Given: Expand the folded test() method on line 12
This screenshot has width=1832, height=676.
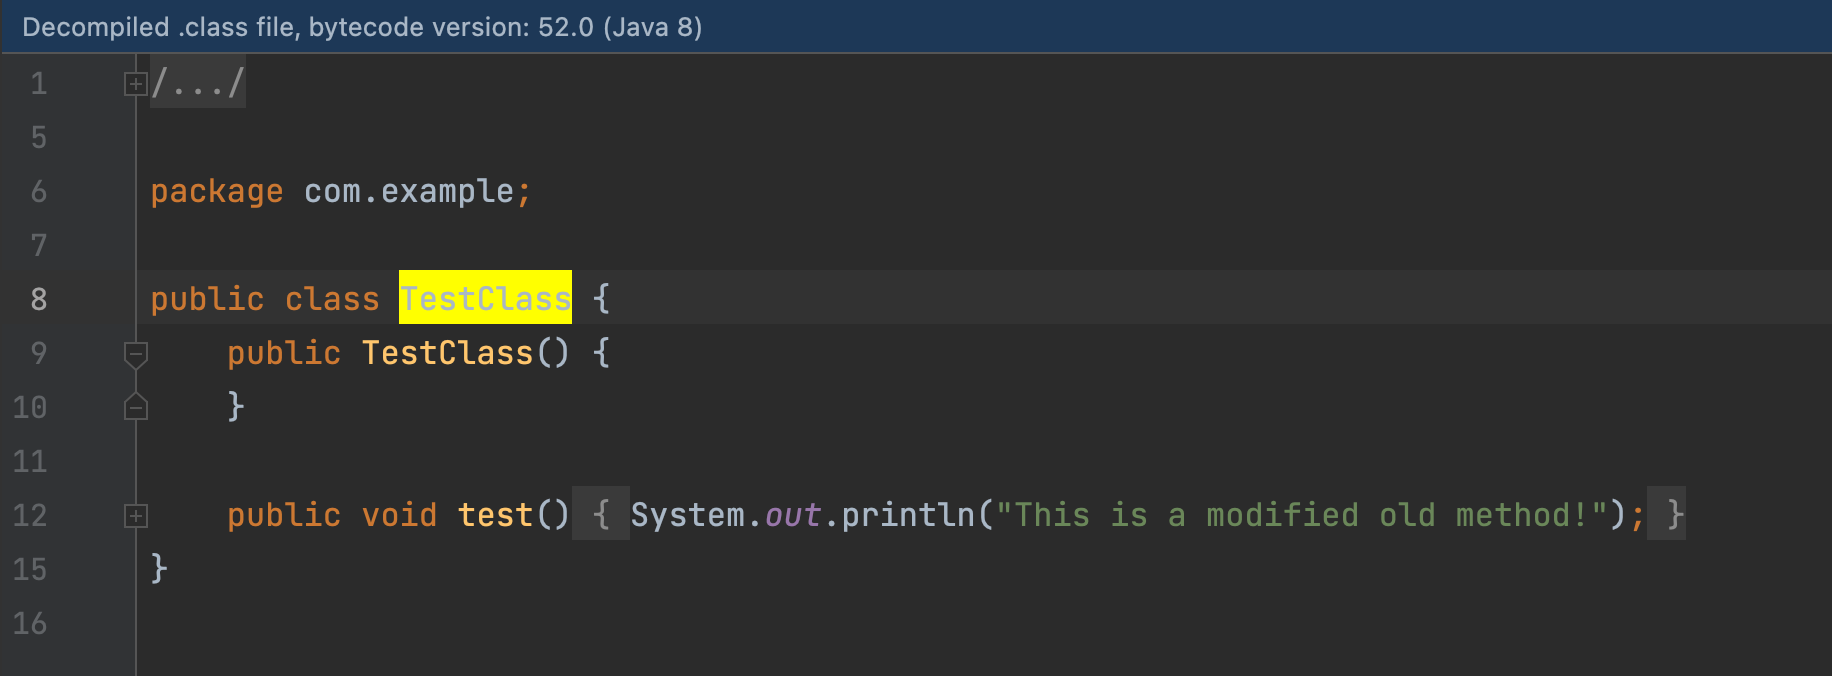Looking at the screenshot, I should [x=136, y=516].
